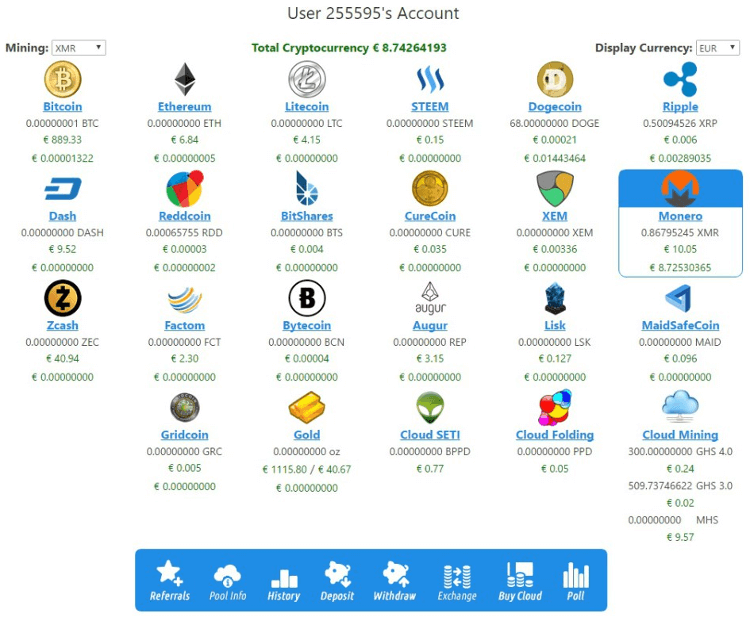
Task: Follow the XEM link
Action: coord(555,216)
